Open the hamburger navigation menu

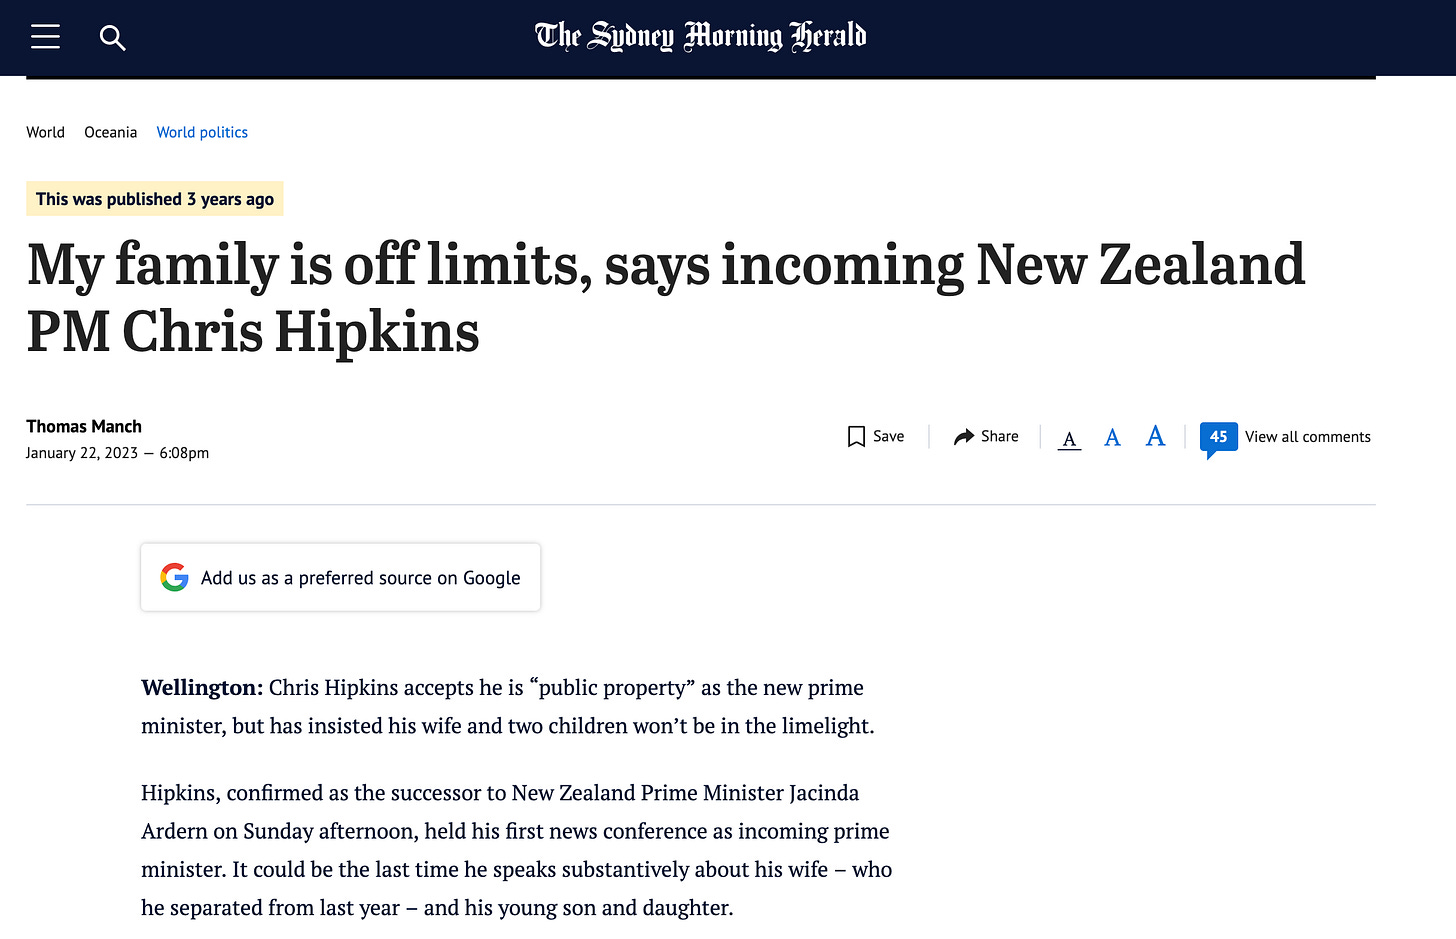[45, 37]
